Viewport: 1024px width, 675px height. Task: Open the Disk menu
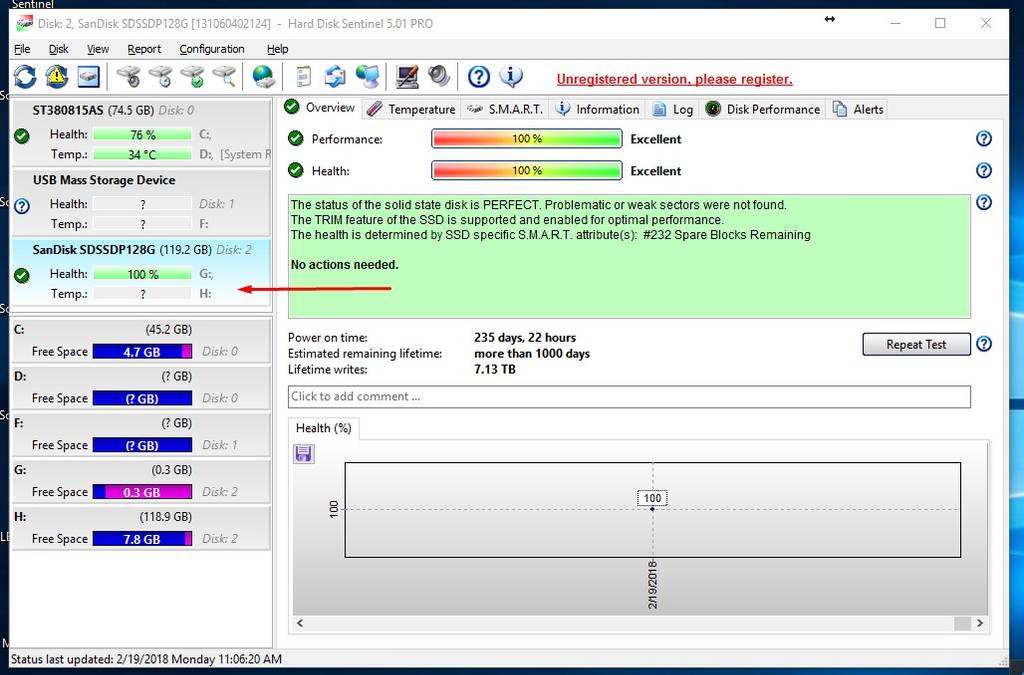coord(59,49)
